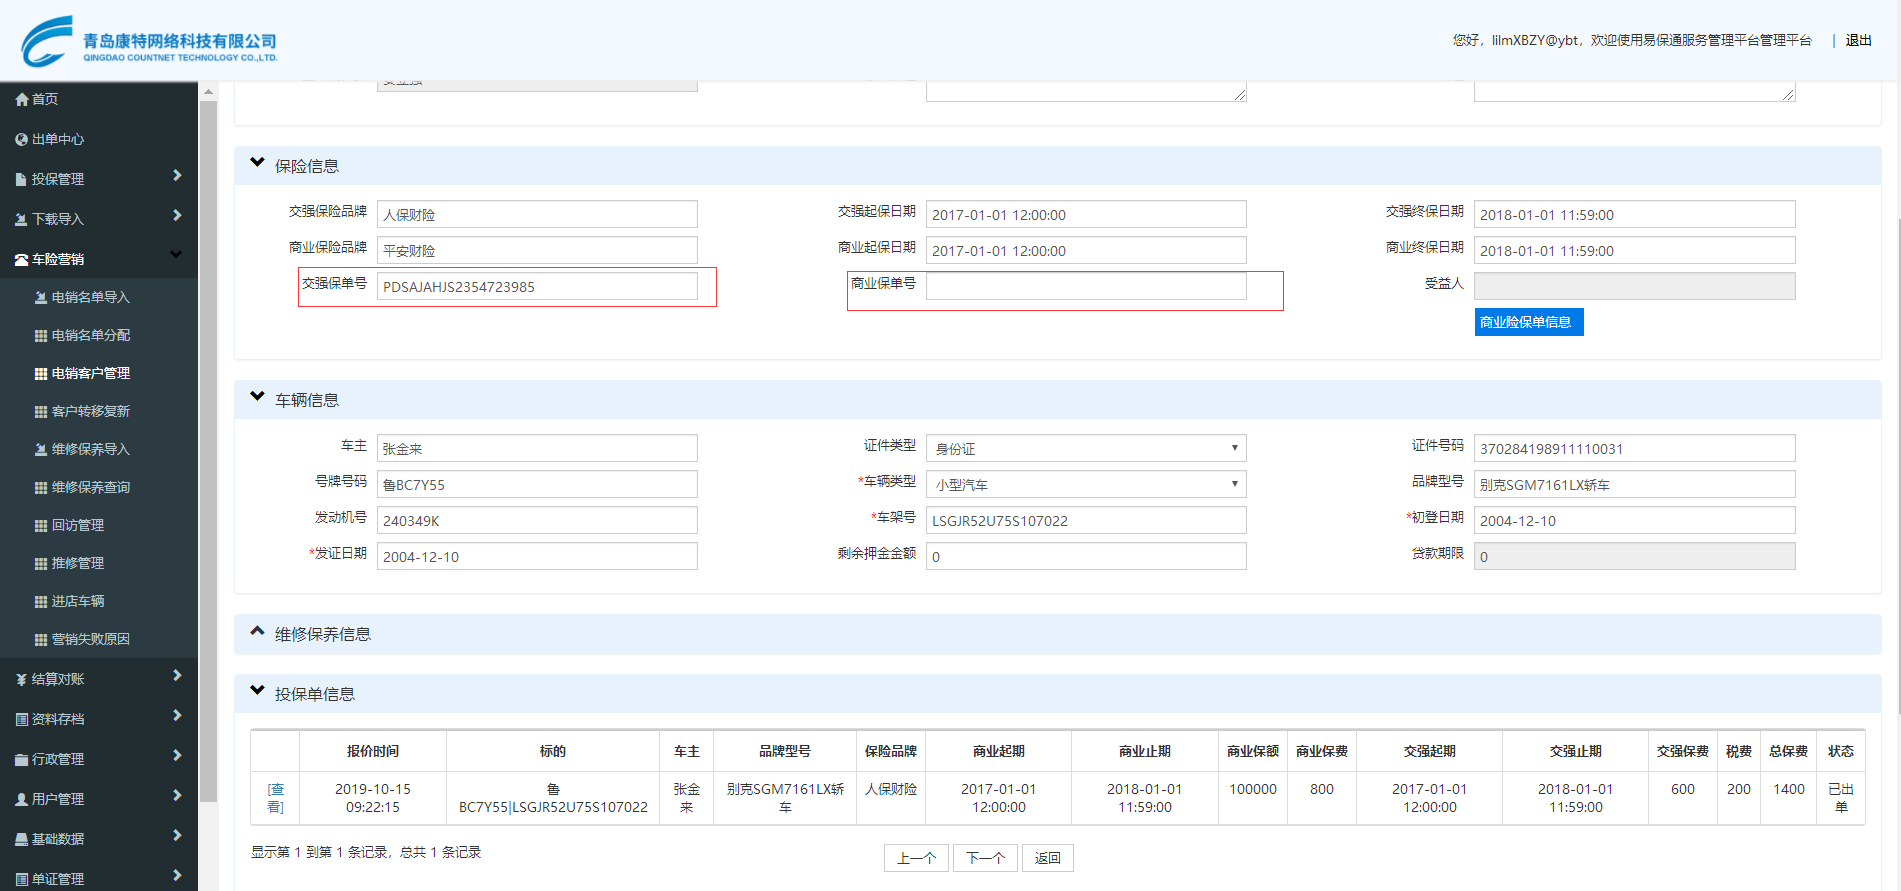Click the empty 商业保单号 input field

click(1086, 286)
